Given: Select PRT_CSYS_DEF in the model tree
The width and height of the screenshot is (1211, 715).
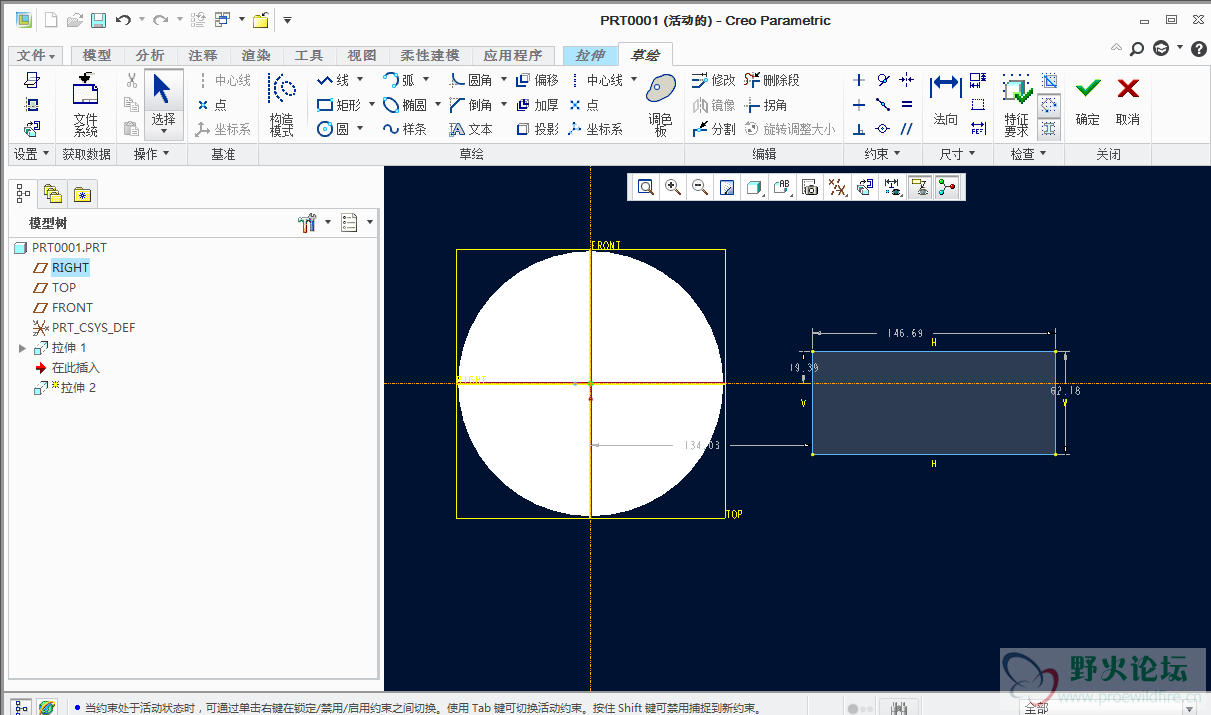Looking at the screenshot, I should click(x=93, y=328).
